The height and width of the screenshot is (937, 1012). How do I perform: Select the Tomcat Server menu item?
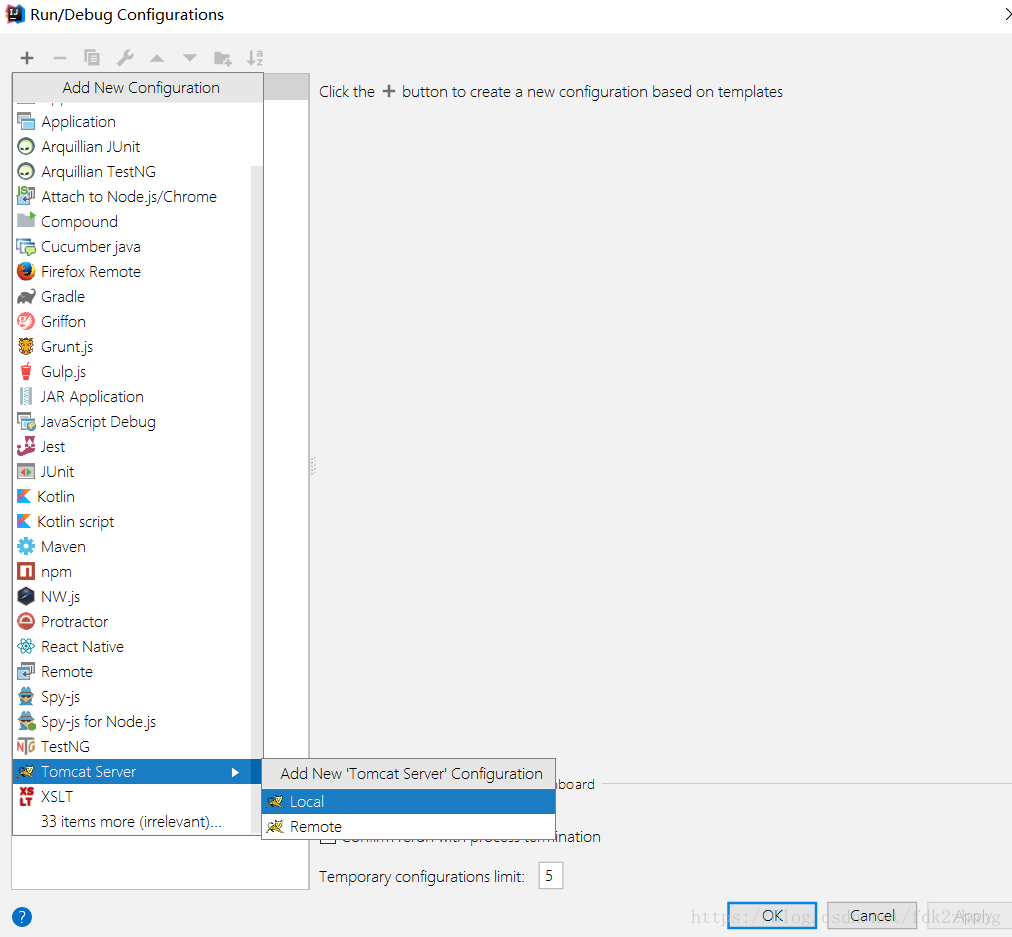coord(132,772)
